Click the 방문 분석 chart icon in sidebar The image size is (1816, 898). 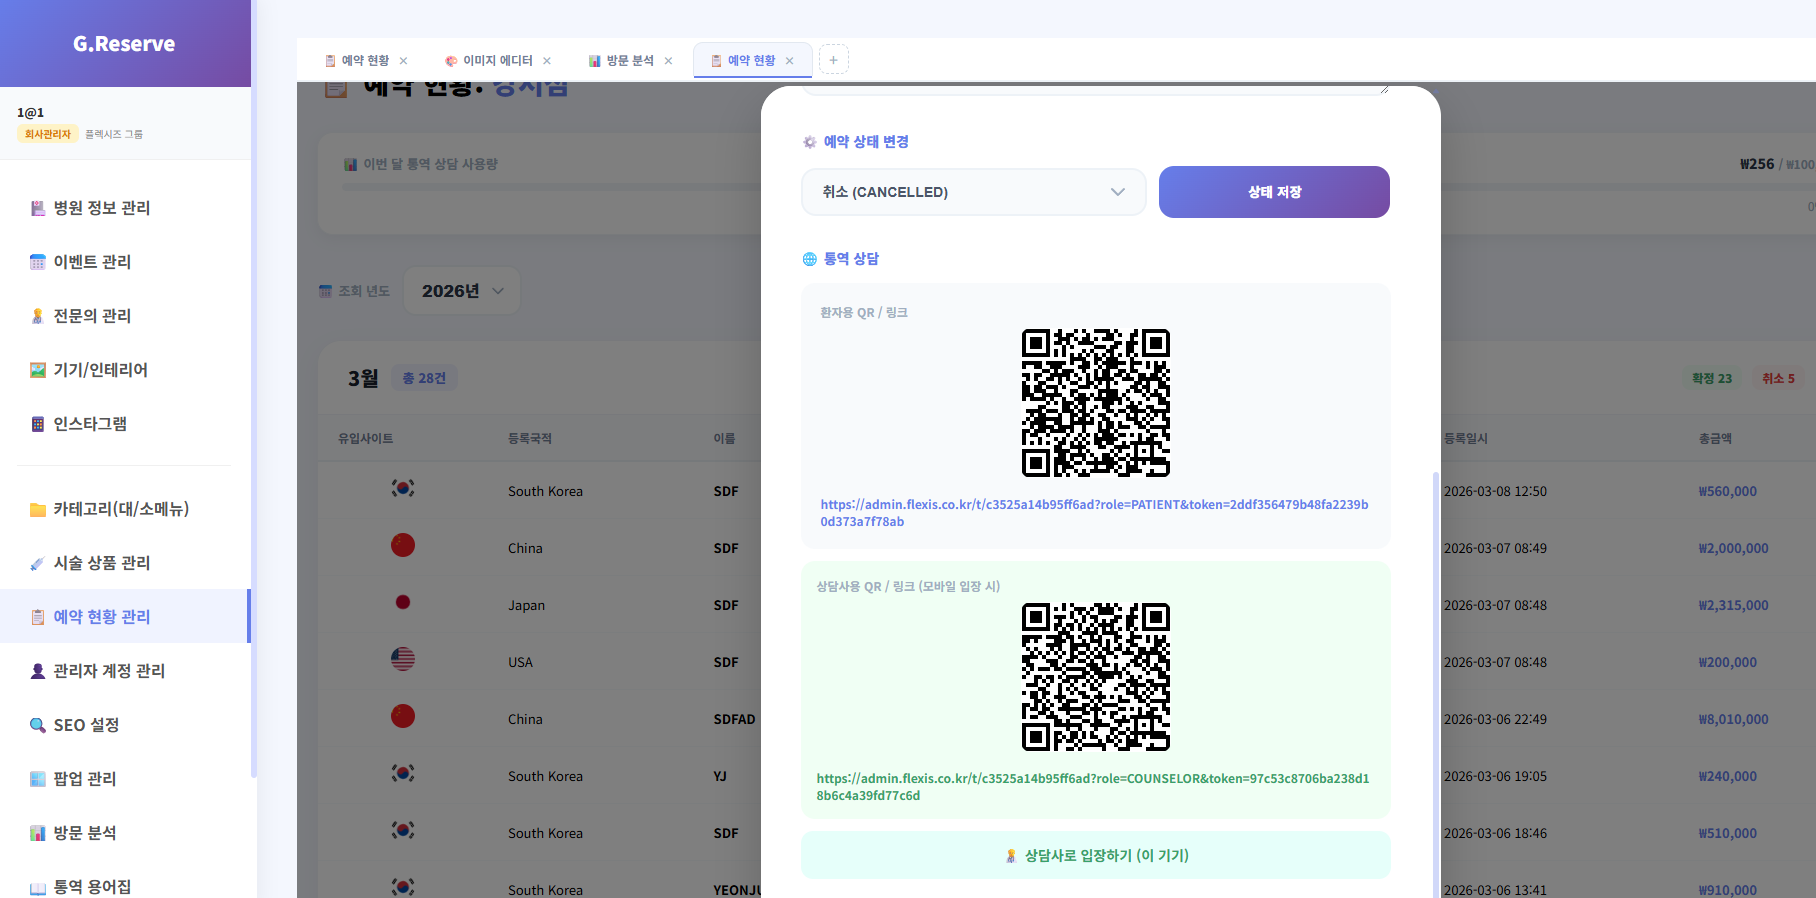(x=38, y=833)
